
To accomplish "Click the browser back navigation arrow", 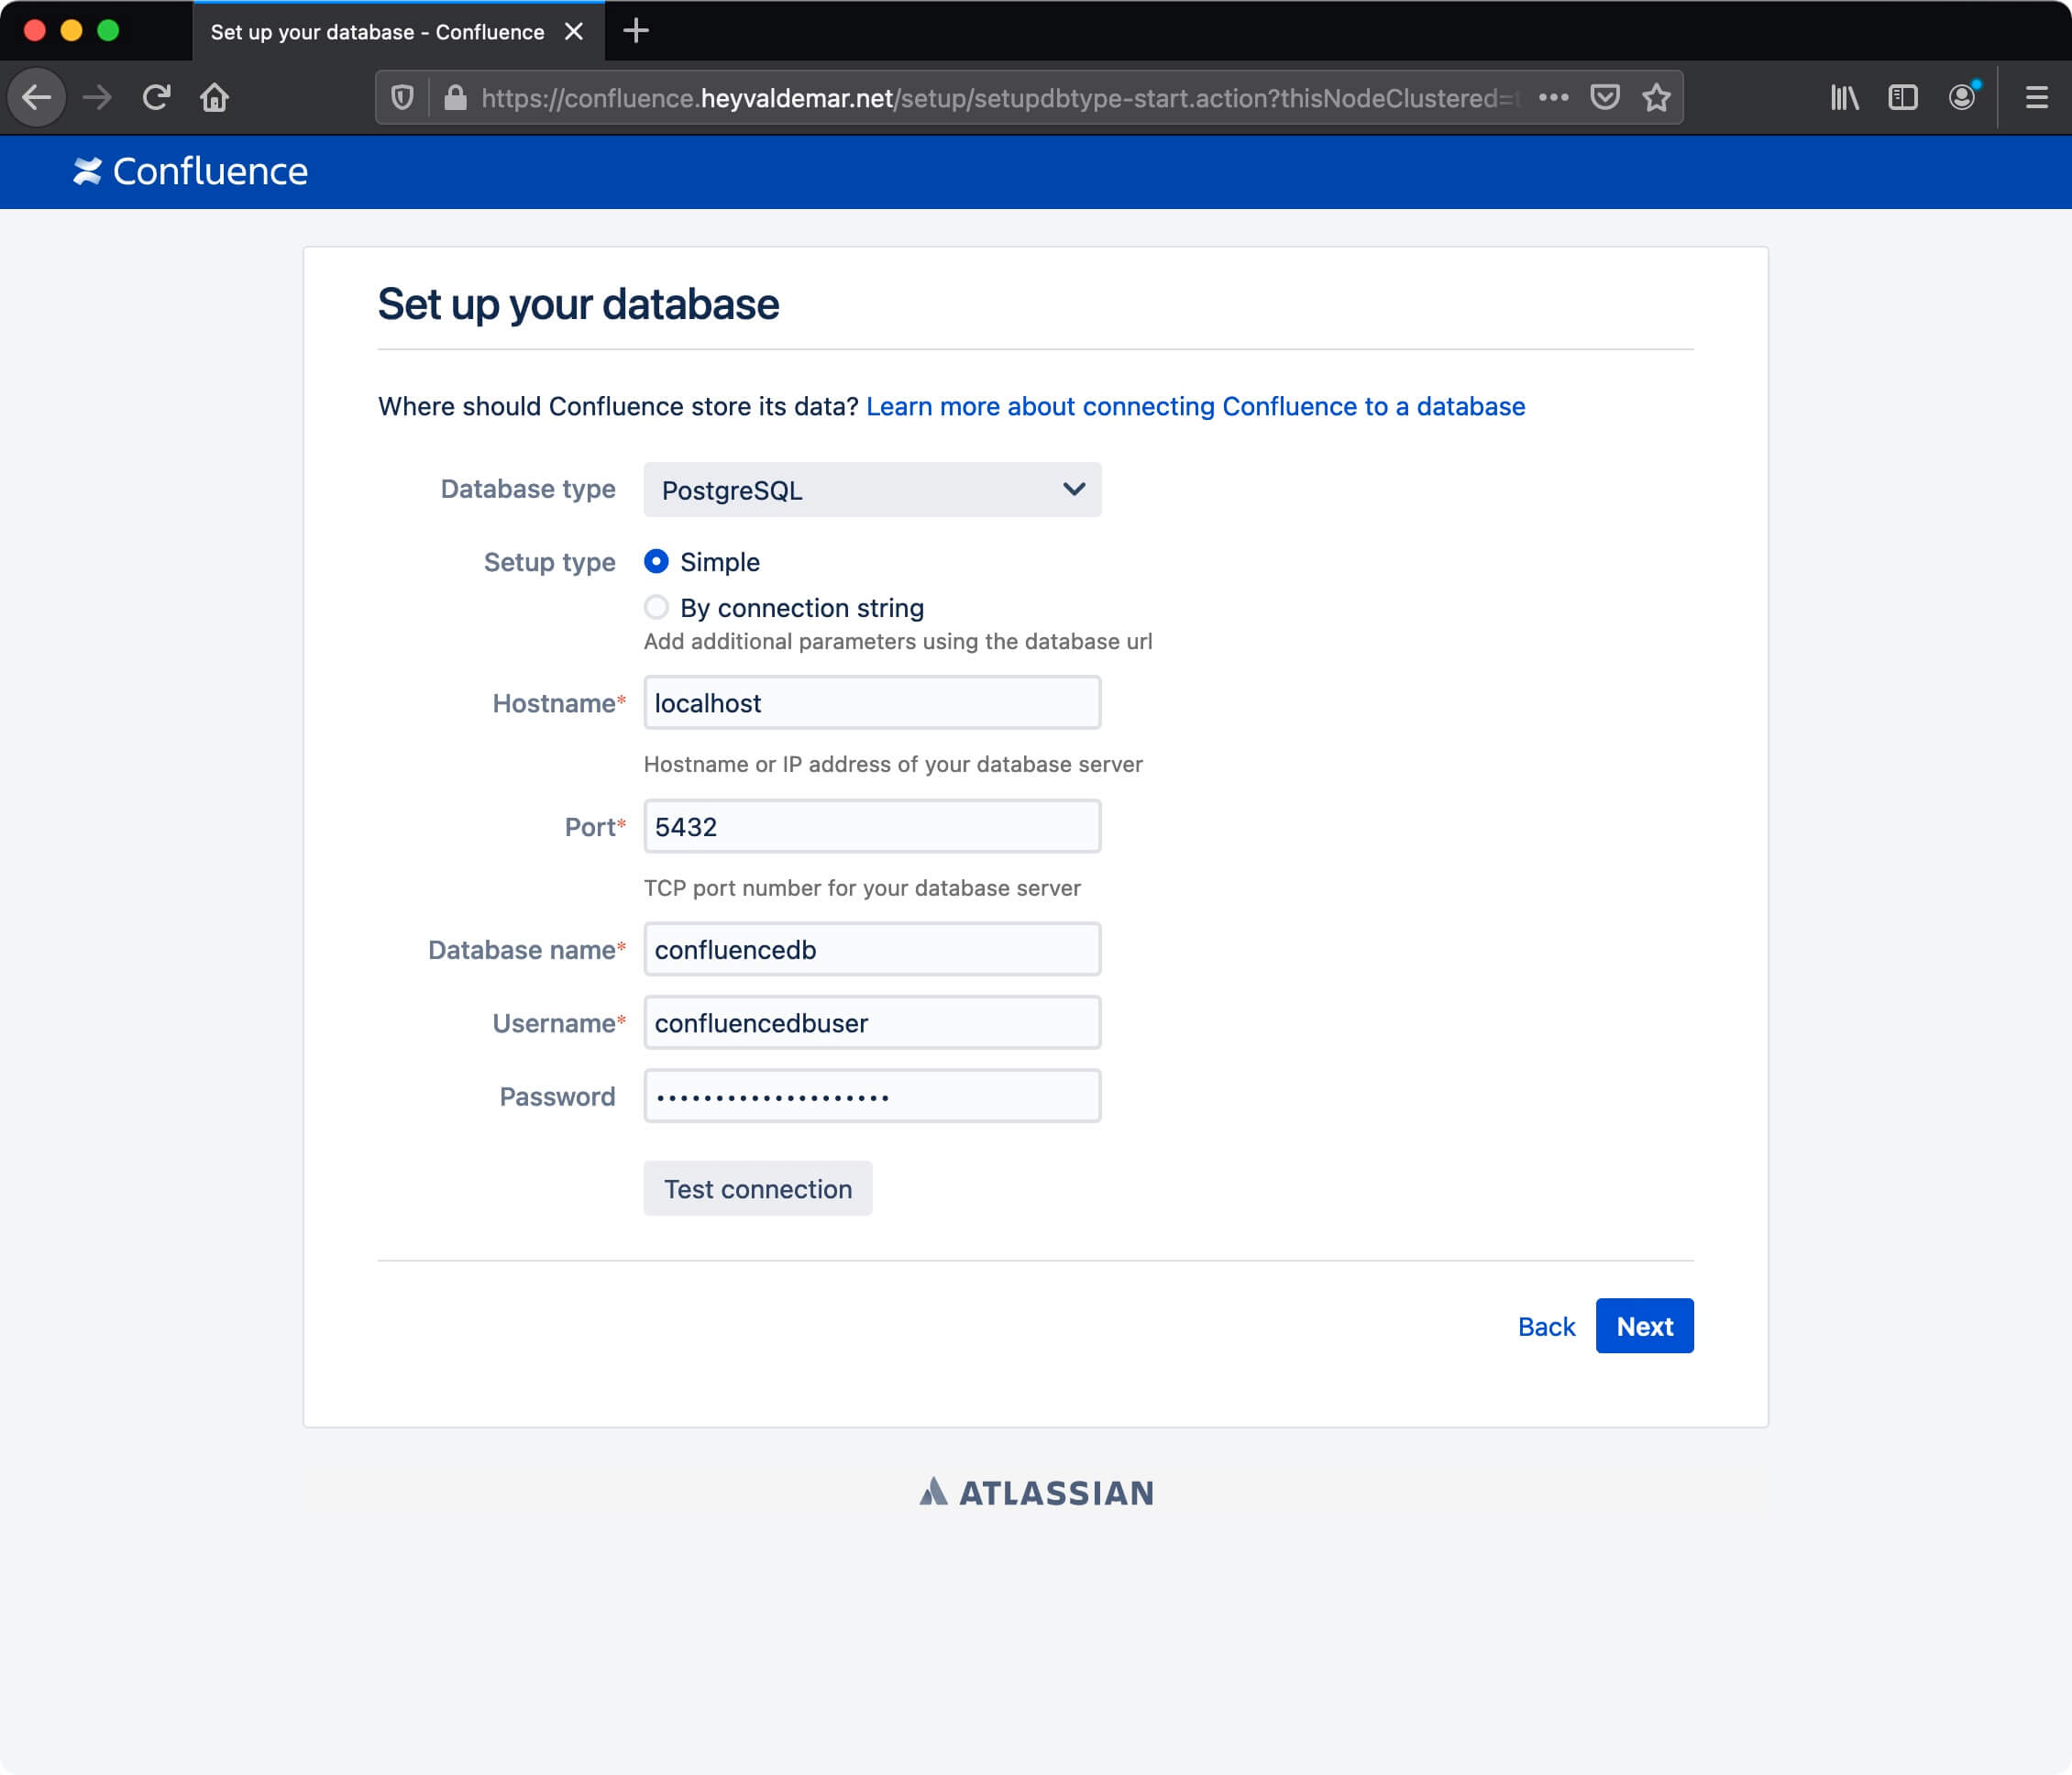I will [x=40, y=97].
